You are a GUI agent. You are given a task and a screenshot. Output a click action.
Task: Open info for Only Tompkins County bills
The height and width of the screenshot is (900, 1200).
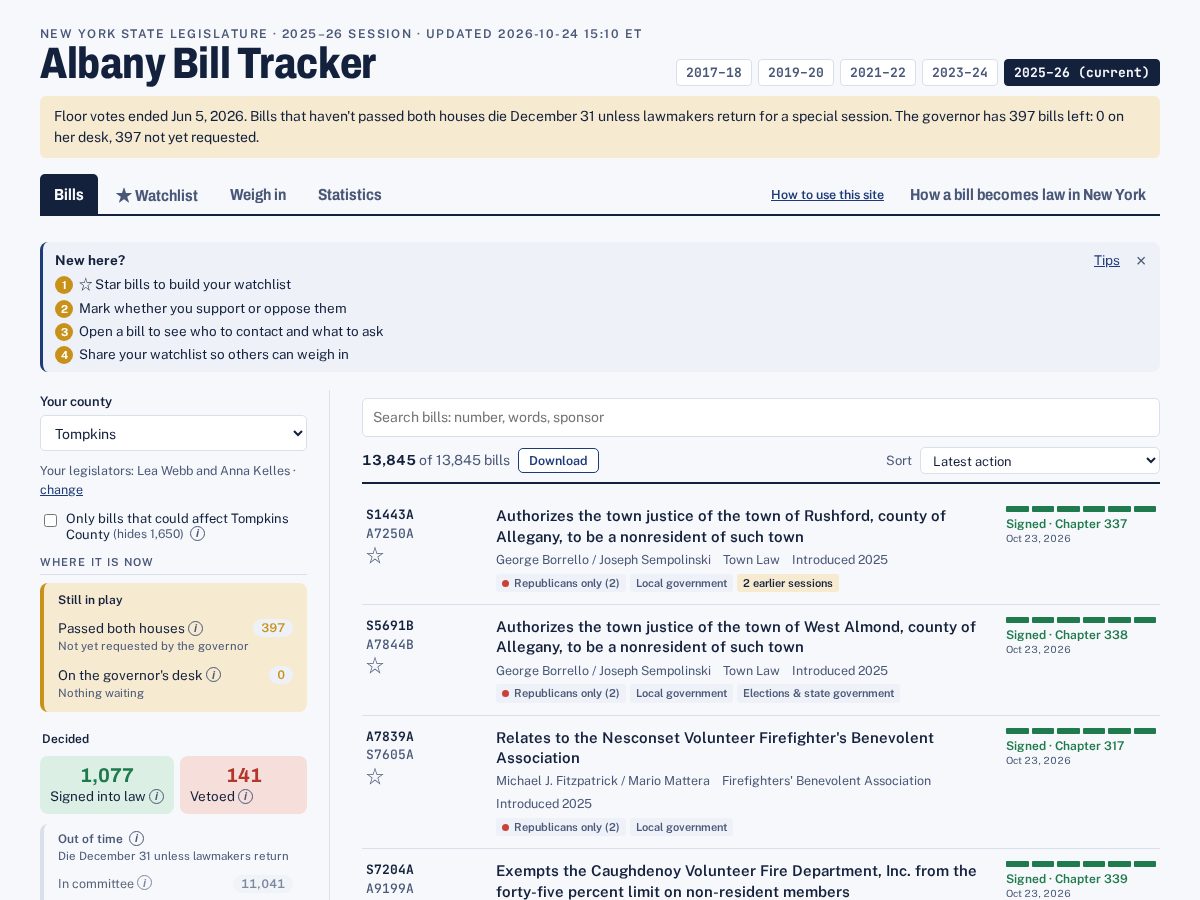coord(198,534)
